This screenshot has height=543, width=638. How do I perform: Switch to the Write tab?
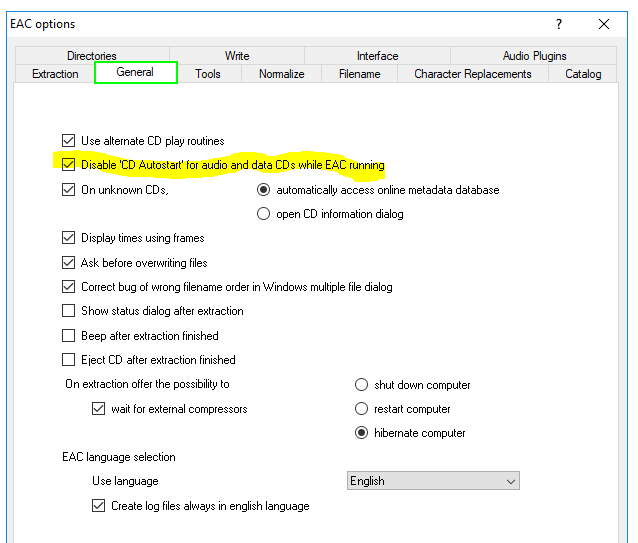[x=237, y=56]
